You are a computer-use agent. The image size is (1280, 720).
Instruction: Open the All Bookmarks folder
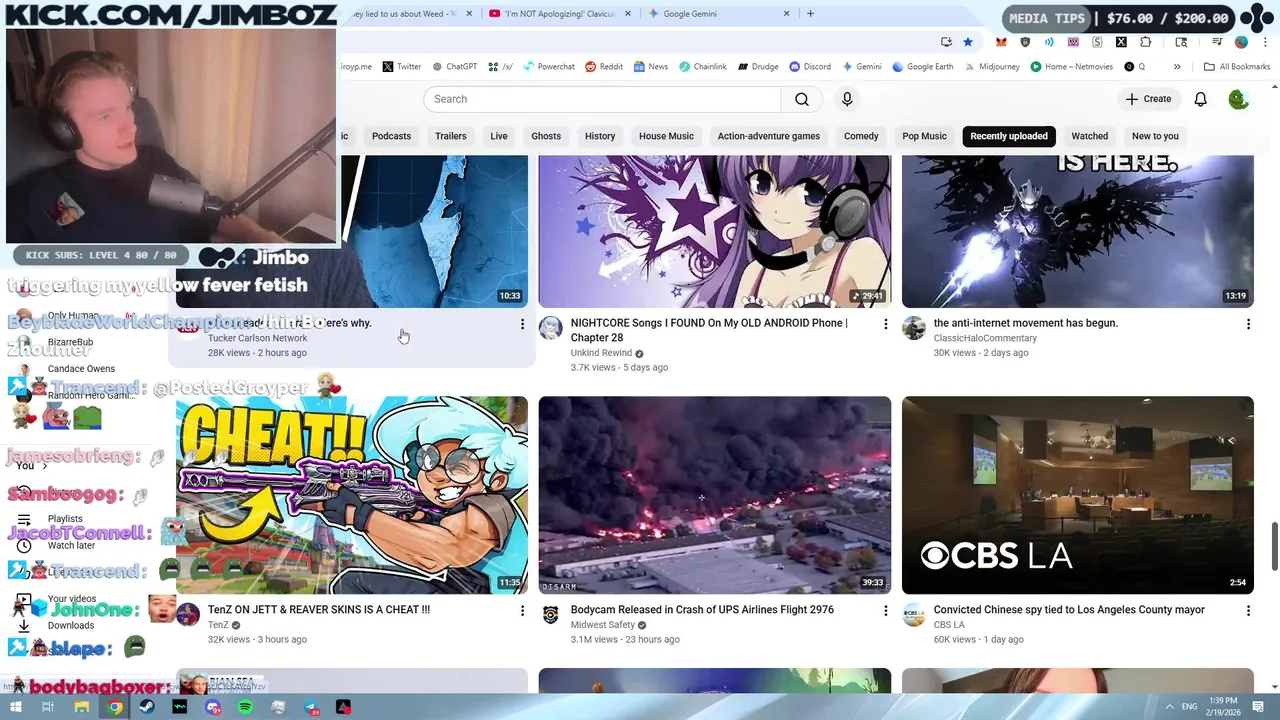pyautogui.click(x=1237, y=67)
